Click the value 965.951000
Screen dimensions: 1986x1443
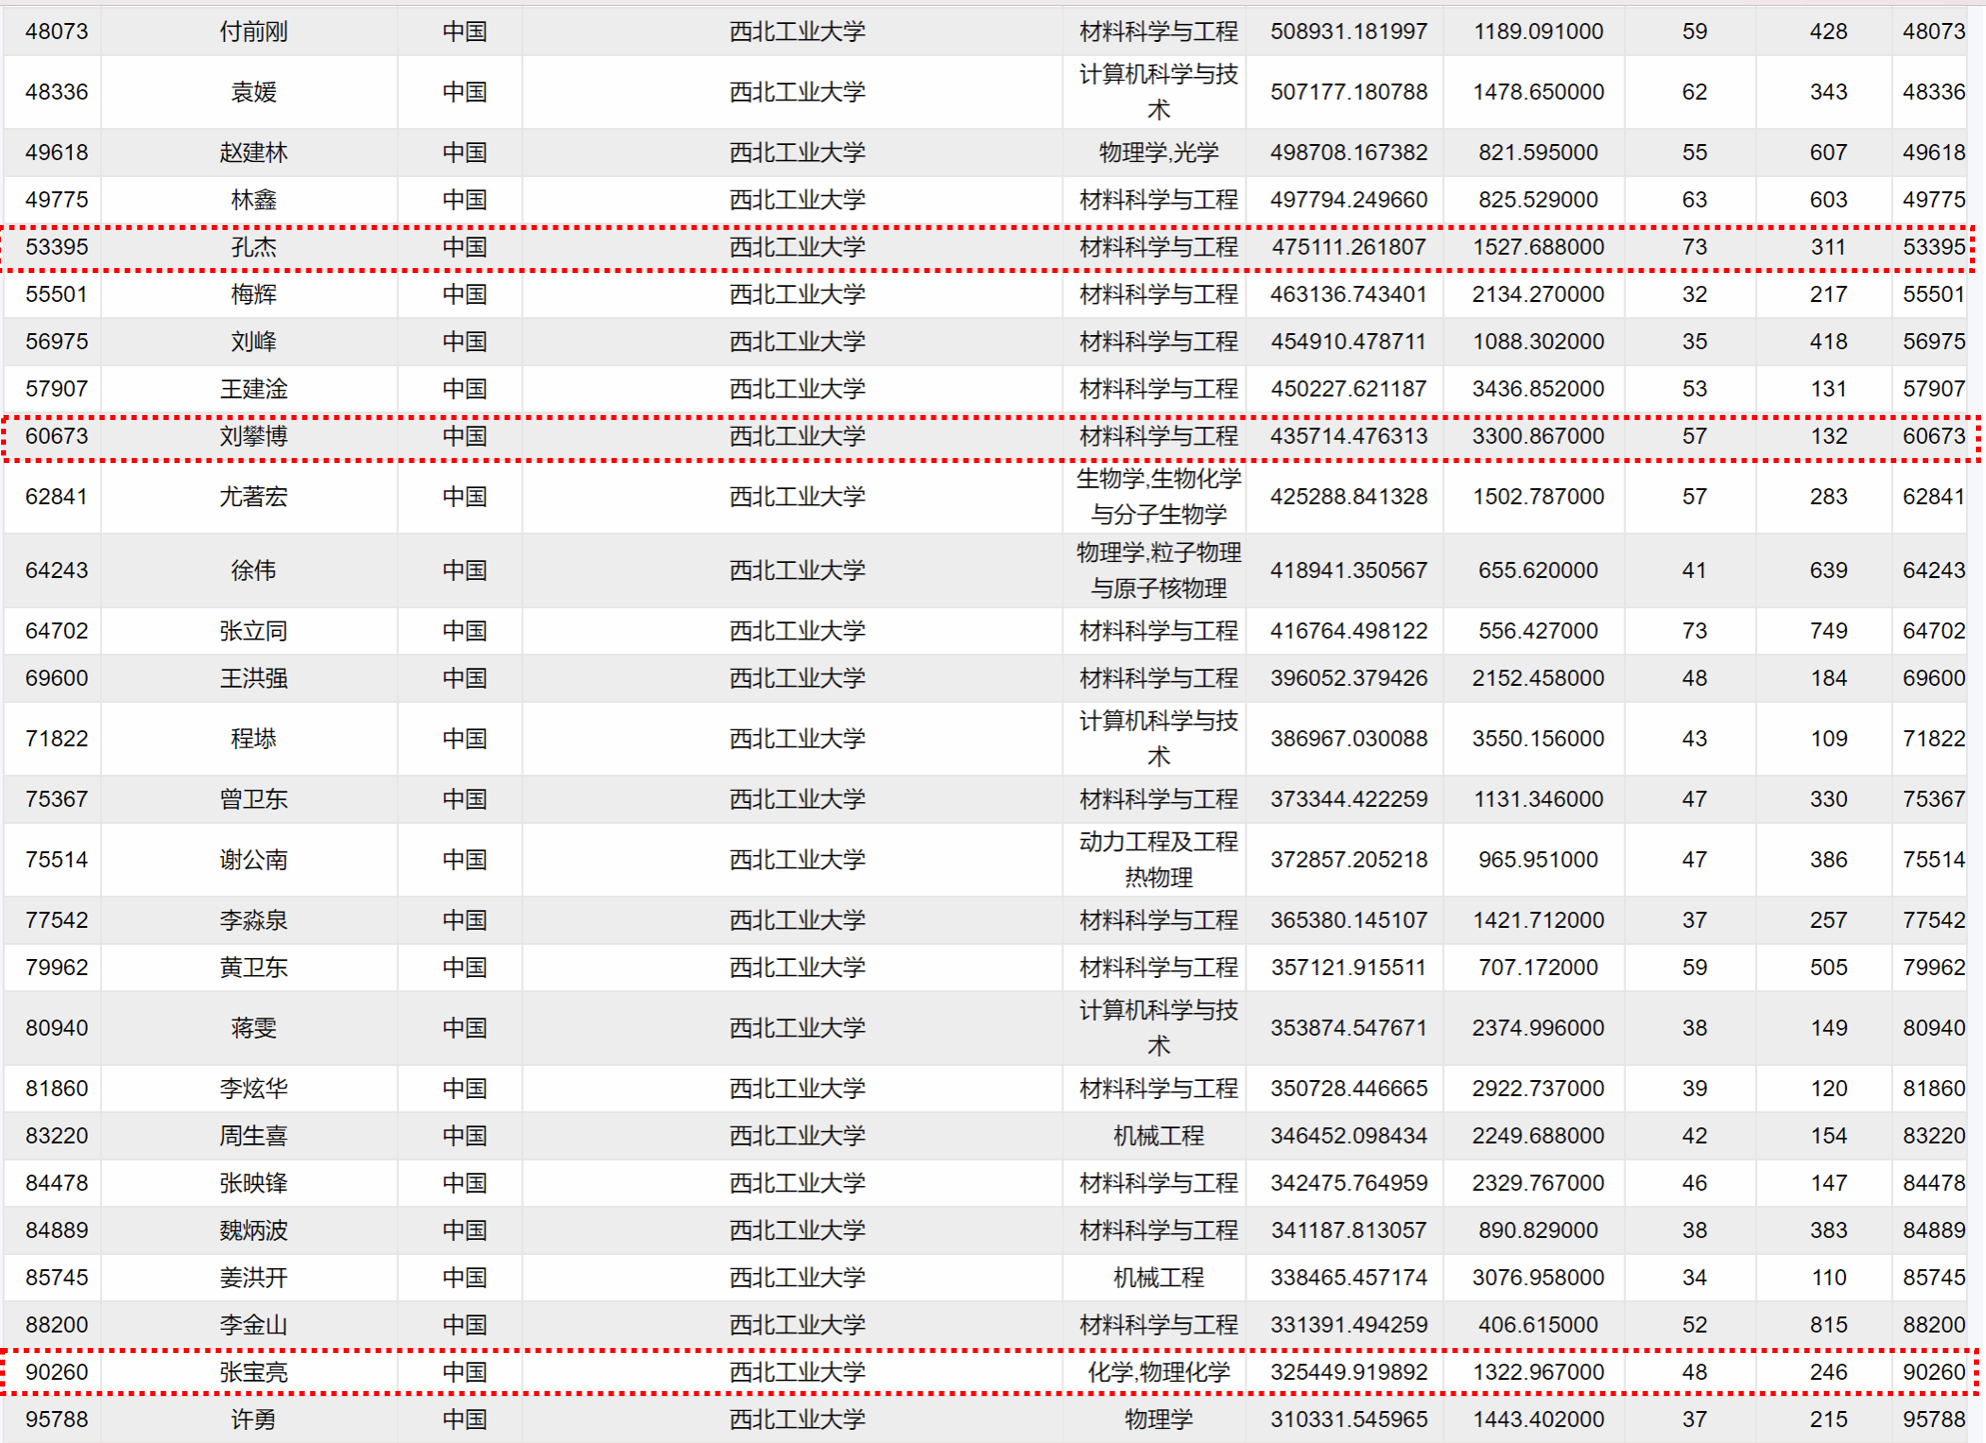(x=1538, y=860)
